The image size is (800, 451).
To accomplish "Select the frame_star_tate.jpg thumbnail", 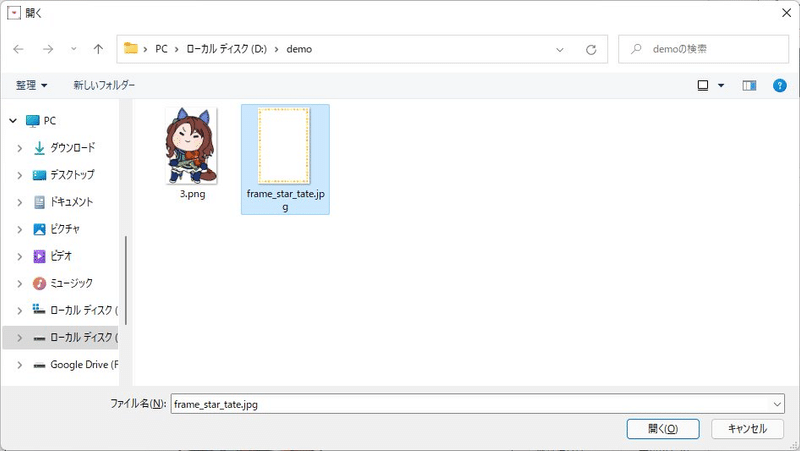I will pyautogui.click(x=284, y=146).
